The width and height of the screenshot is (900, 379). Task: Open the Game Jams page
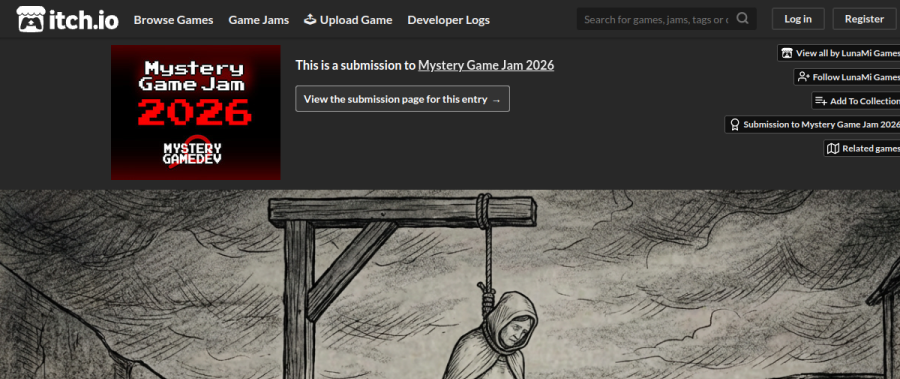tap(258, 20)
